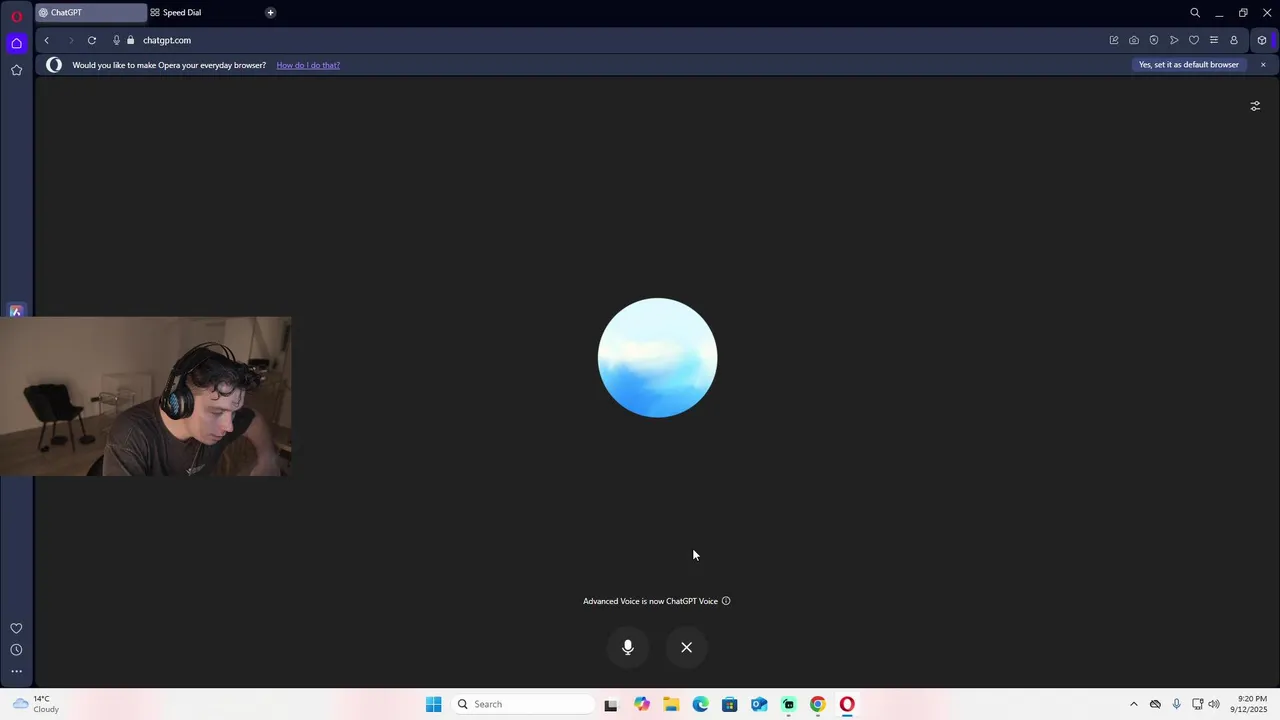Reload the current page

(92, 40)
